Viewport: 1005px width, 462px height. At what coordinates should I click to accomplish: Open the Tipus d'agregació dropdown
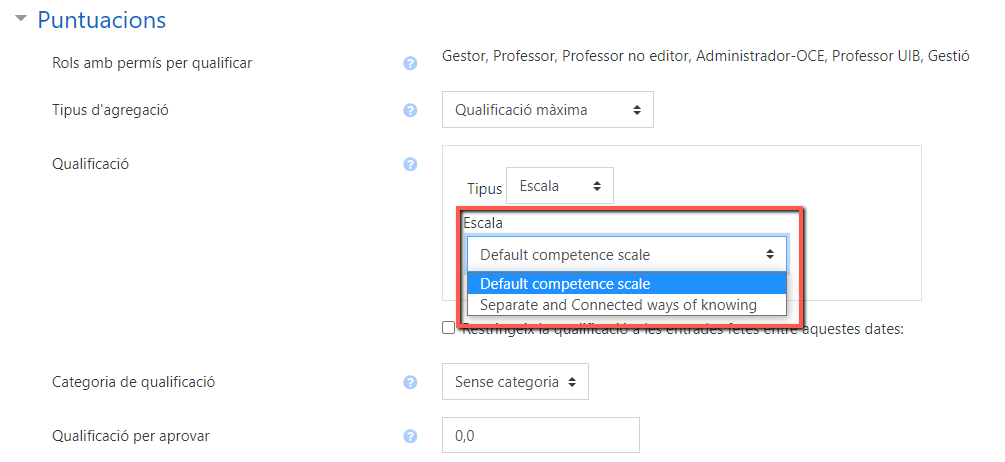548,110
